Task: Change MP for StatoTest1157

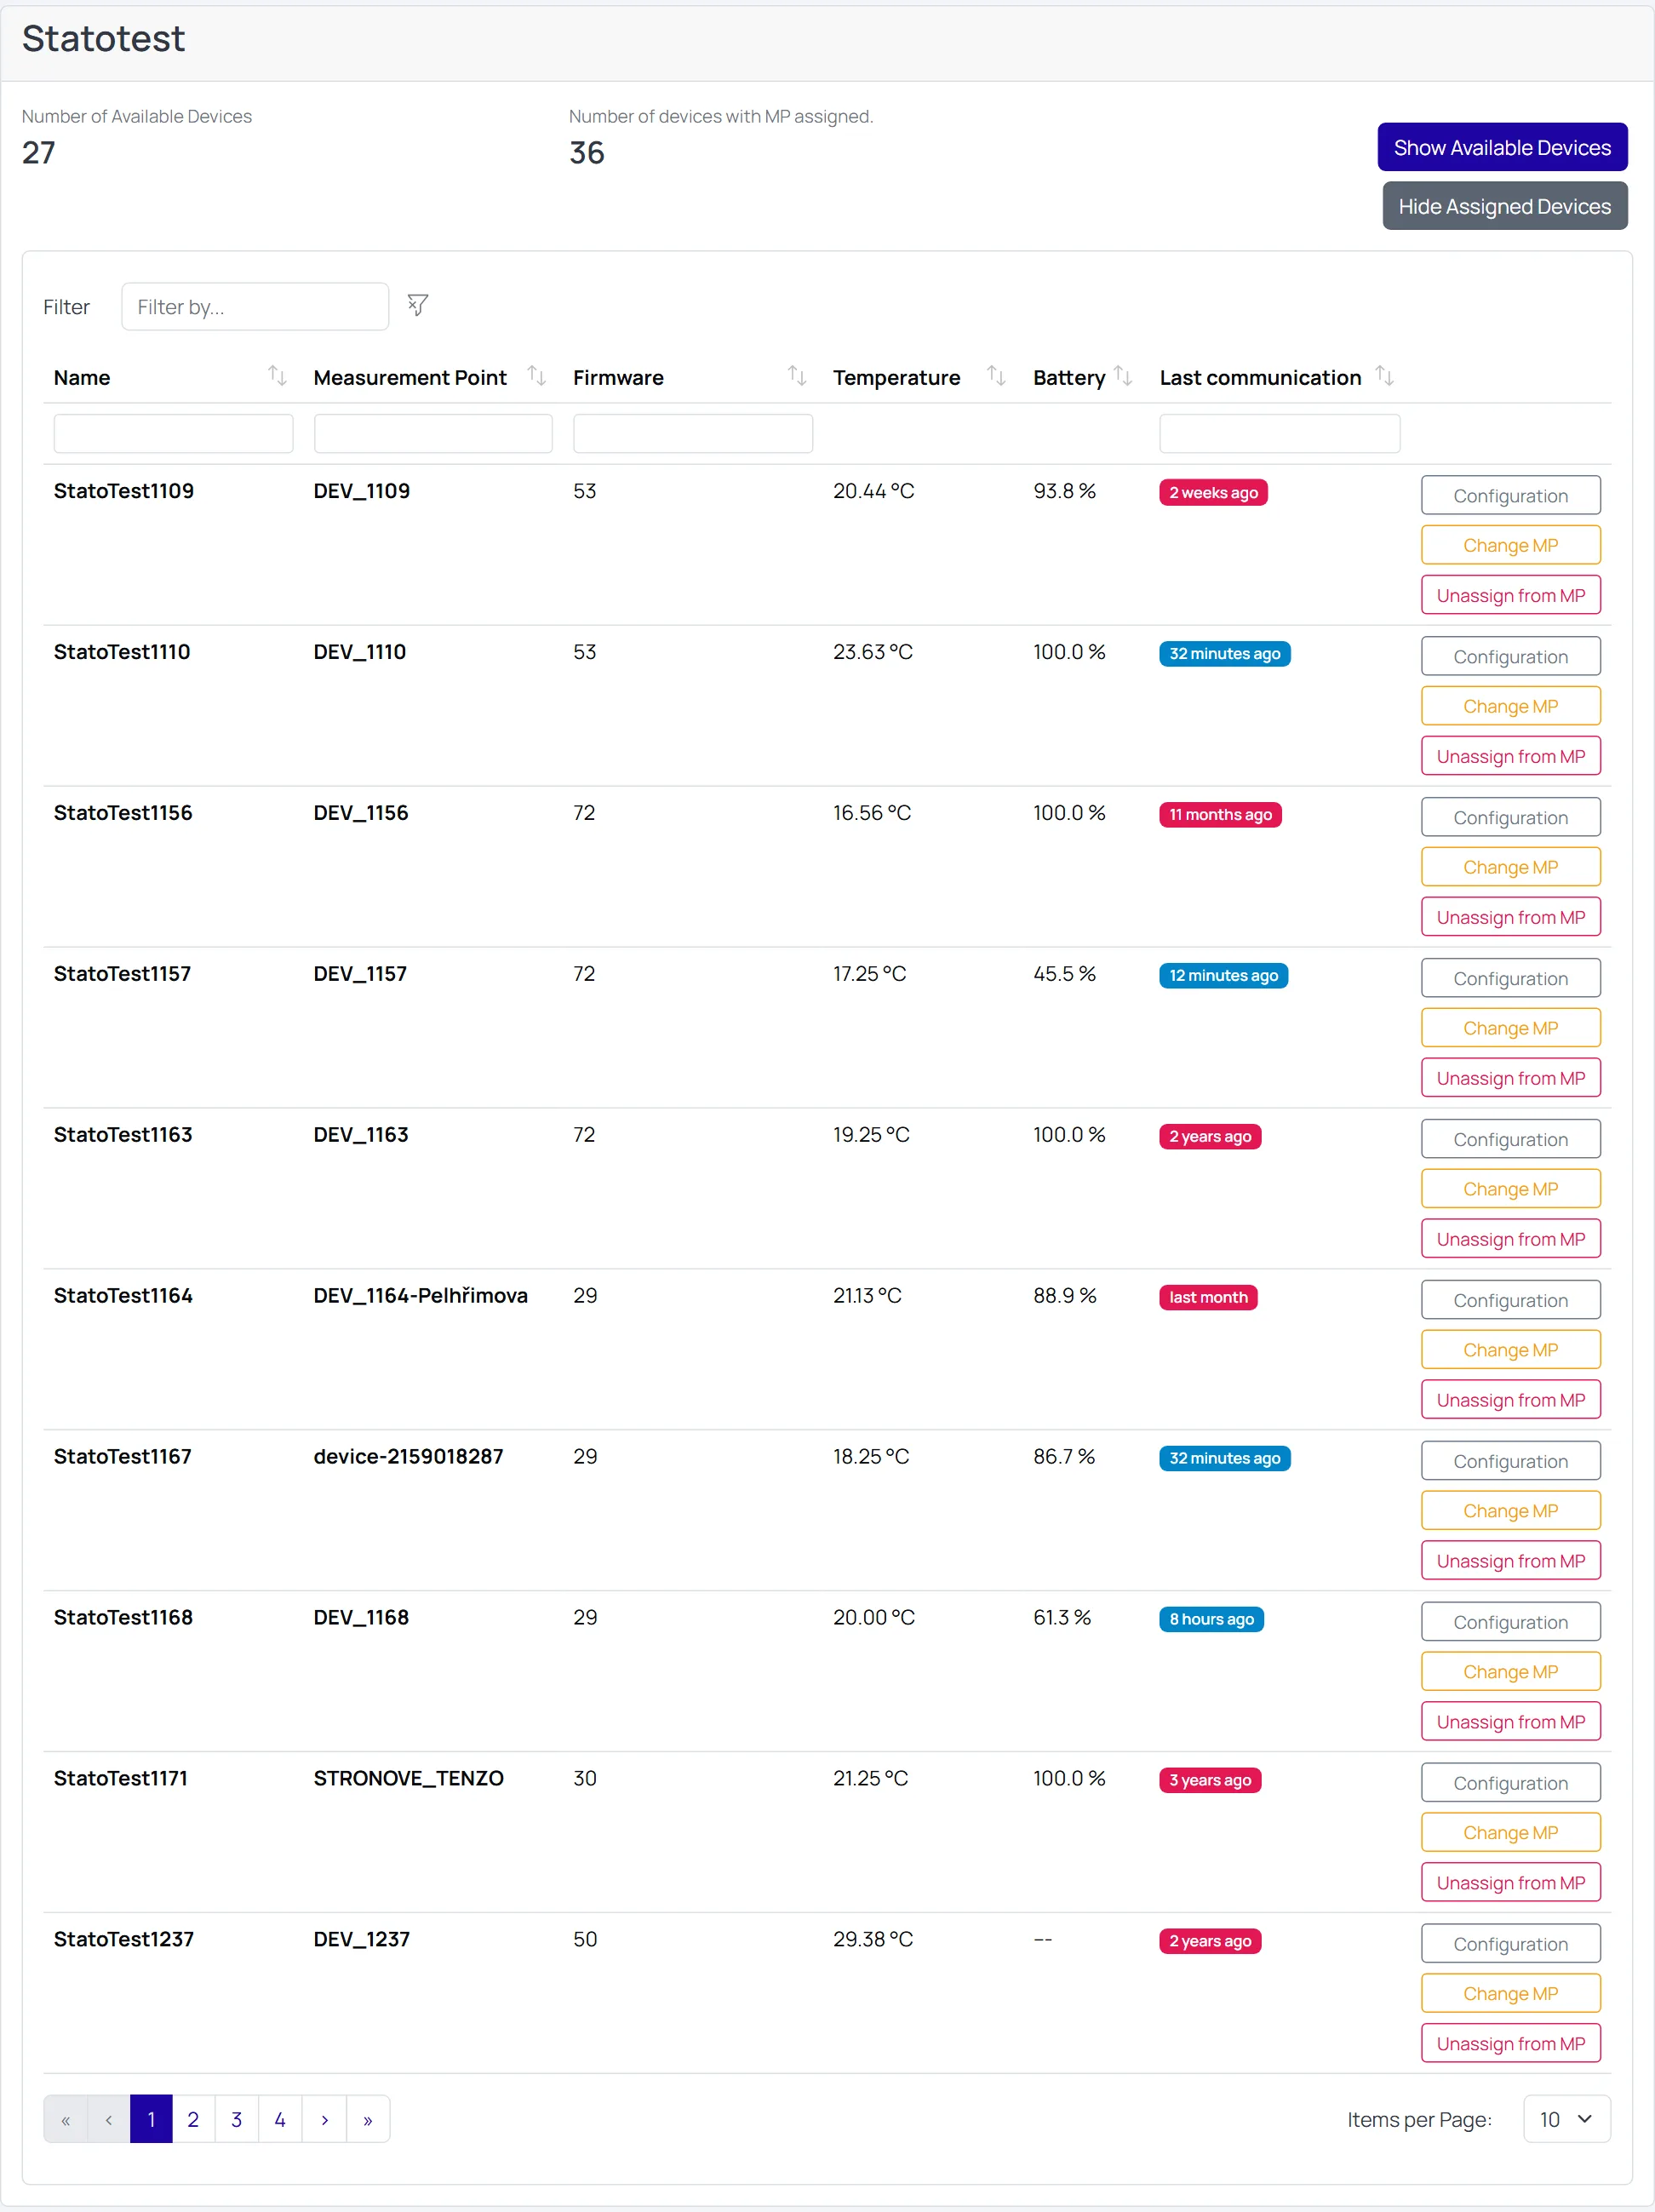Action: (x=1510, y=1028)
